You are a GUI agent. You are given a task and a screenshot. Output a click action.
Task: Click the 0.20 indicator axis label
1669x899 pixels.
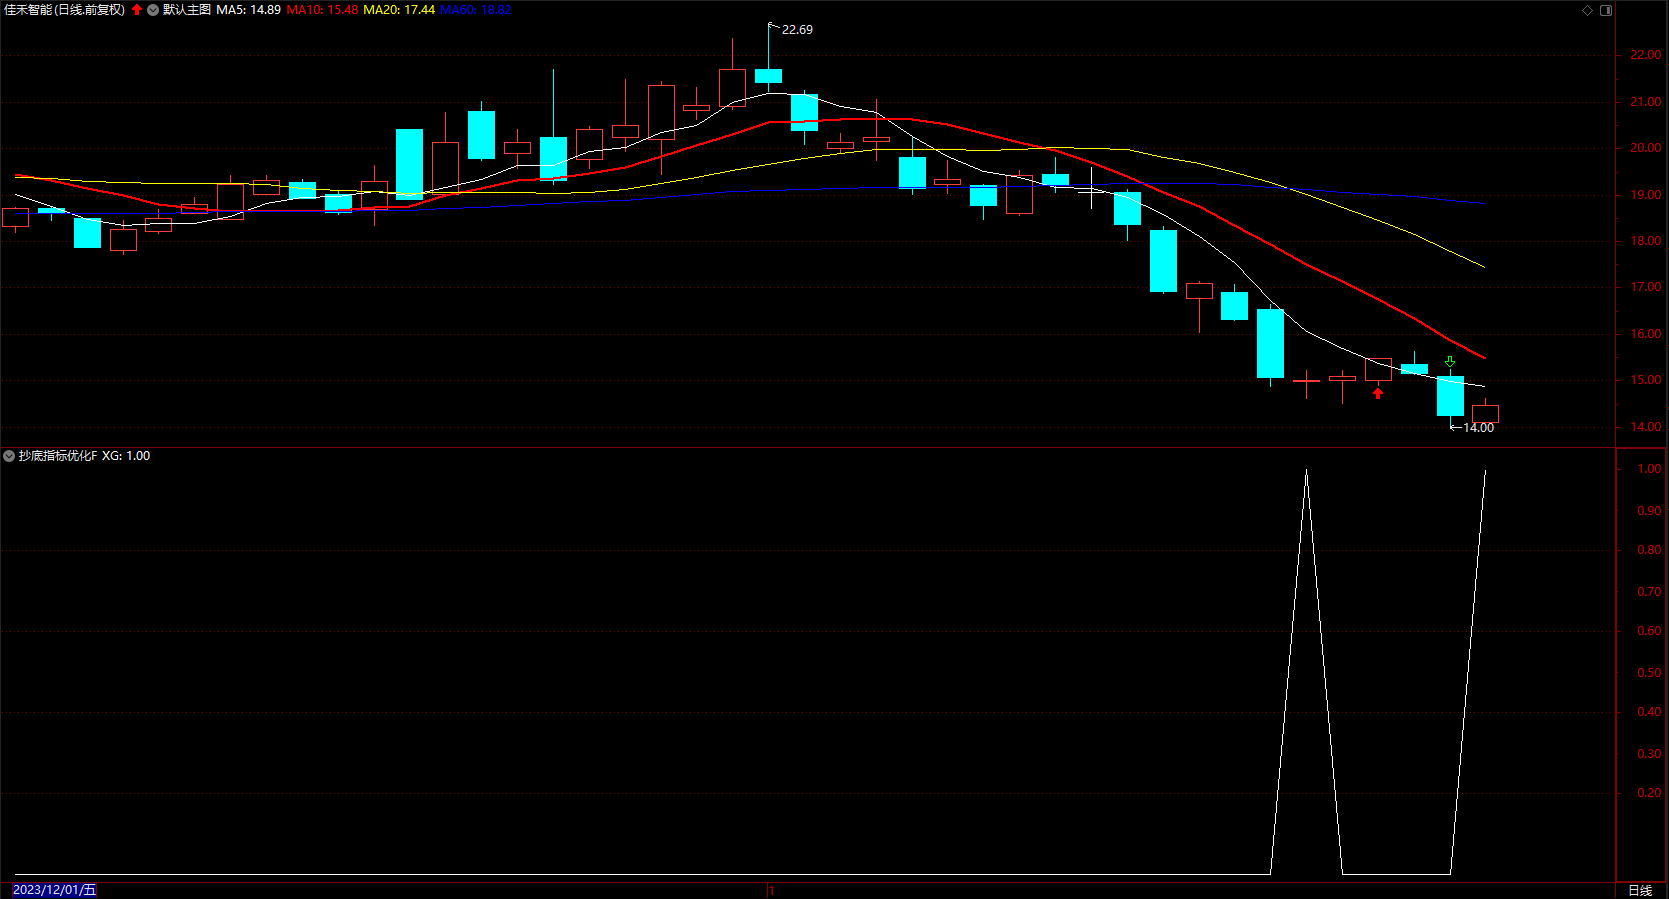pyautogui.click(x=1649, y=793)
